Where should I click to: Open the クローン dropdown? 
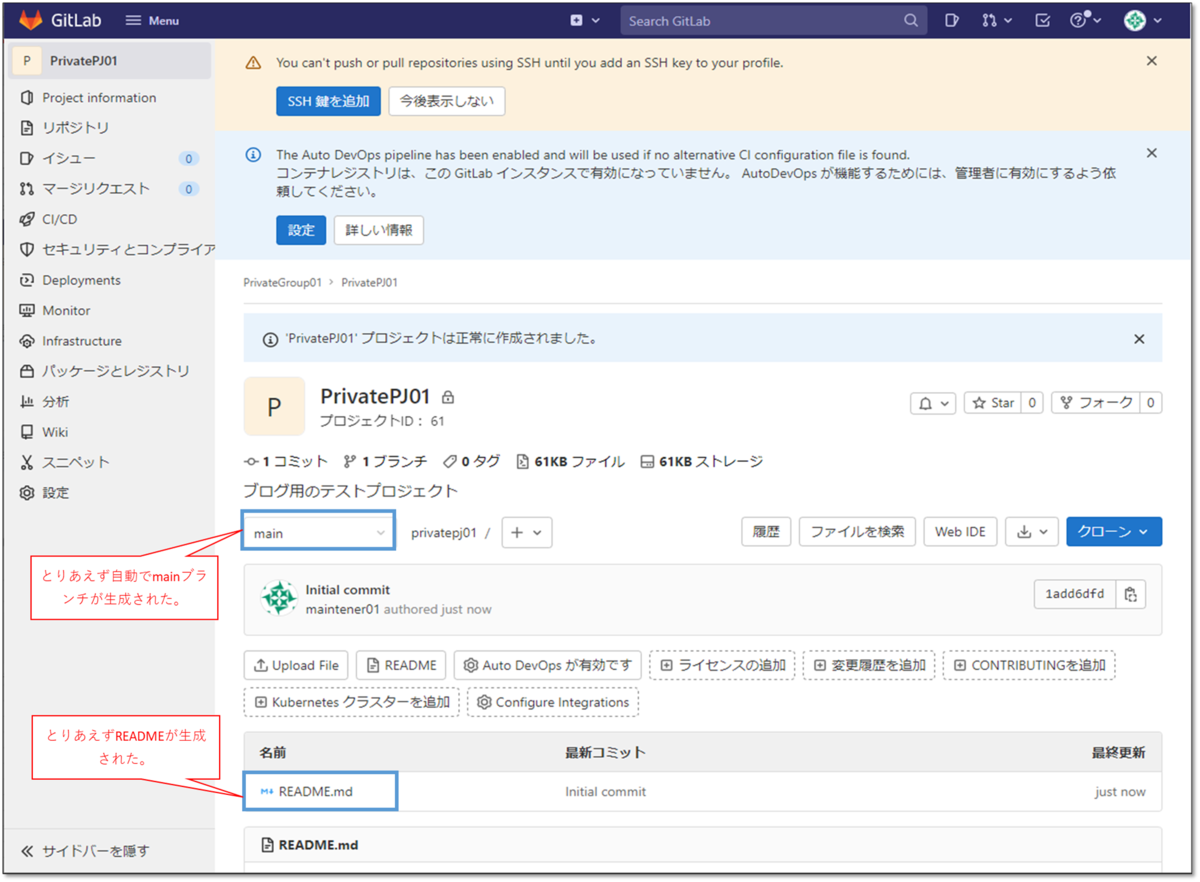[x=1114, y=532]
